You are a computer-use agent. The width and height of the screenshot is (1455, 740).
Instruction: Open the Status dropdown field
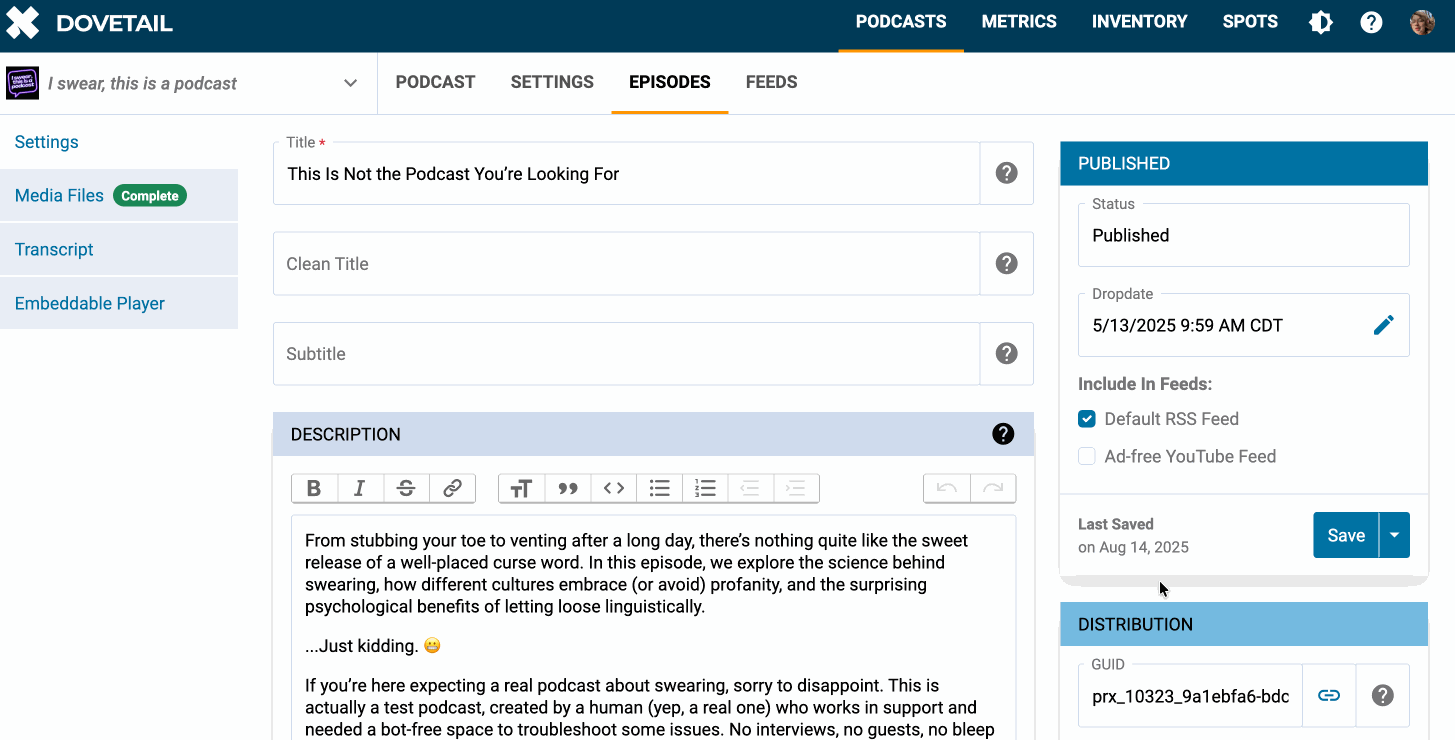tap(1243, 236)
